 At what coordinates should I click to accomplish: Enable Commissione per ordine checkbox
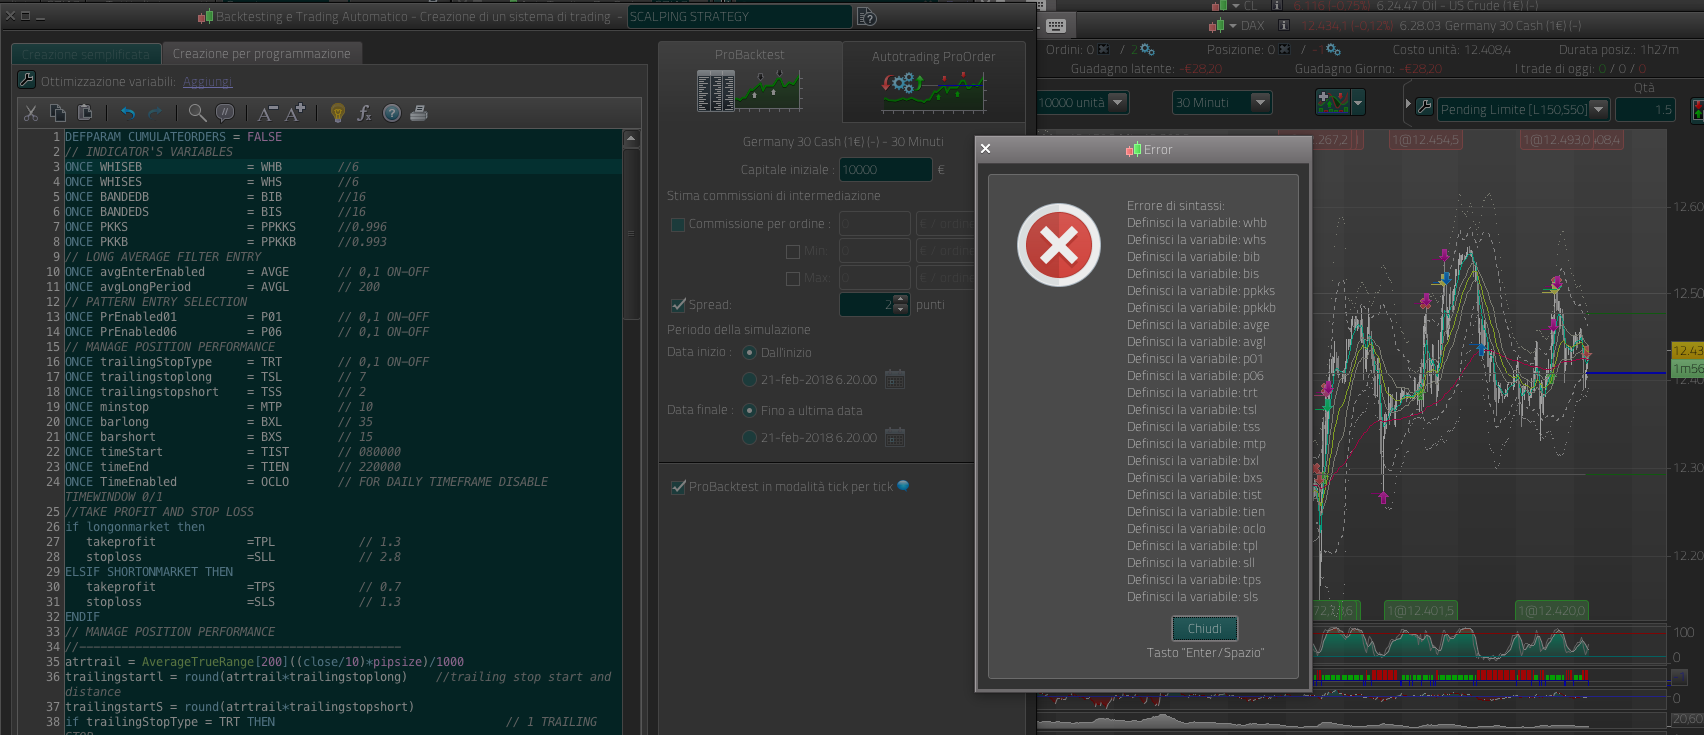[678, 225]
